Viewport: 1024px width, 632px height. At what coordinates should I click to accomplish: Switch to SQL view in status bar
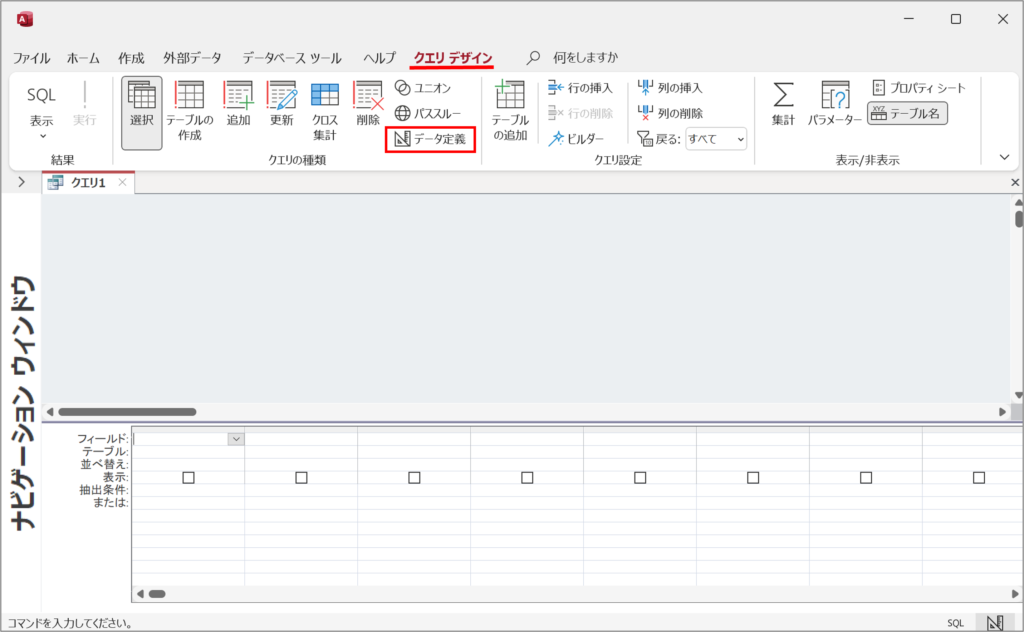click(955, 623)
